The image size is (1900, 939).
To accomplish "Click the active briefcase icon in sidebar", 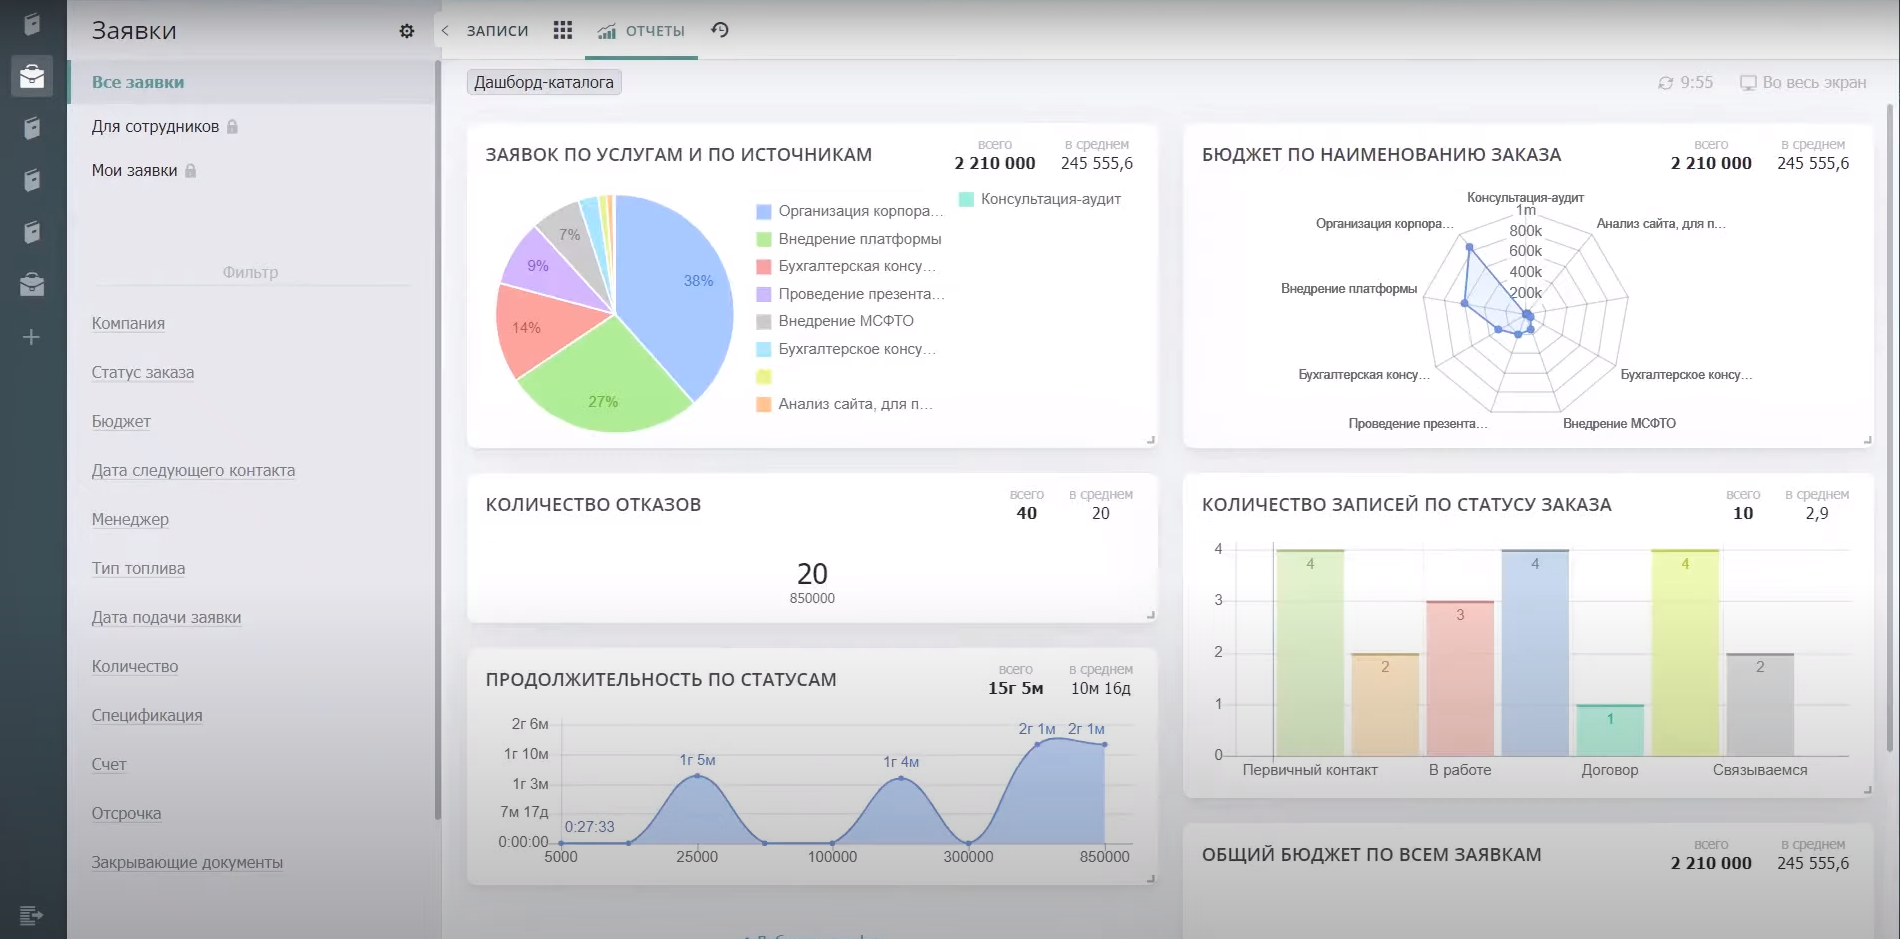I will click(x=32, y=76).
